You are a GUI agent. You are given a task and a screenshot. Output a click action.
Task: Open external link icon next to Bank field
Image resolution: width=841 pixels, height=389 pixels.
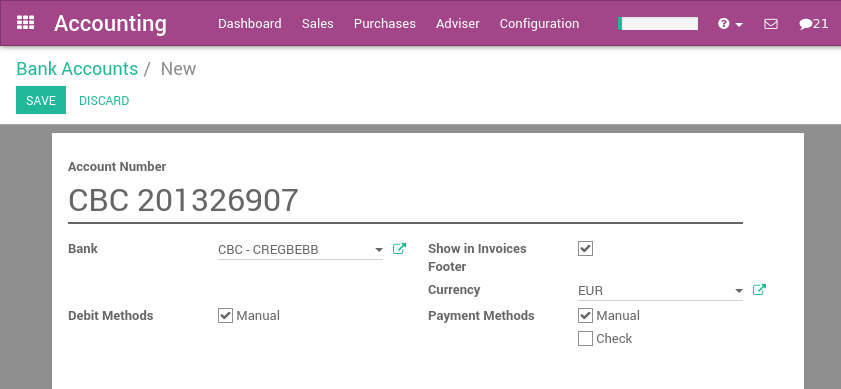pyautogui.click(x=399, y=249)
